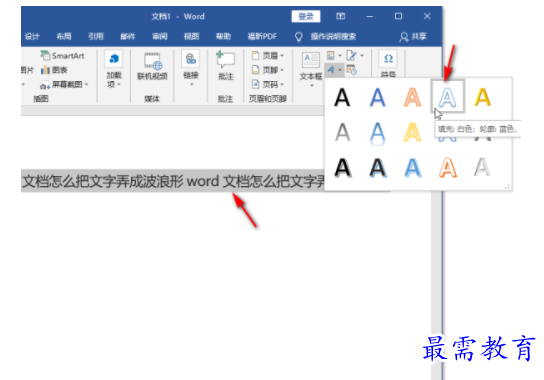Open the References (引用) tab
The image size is (544, 380).
[96, 36]
